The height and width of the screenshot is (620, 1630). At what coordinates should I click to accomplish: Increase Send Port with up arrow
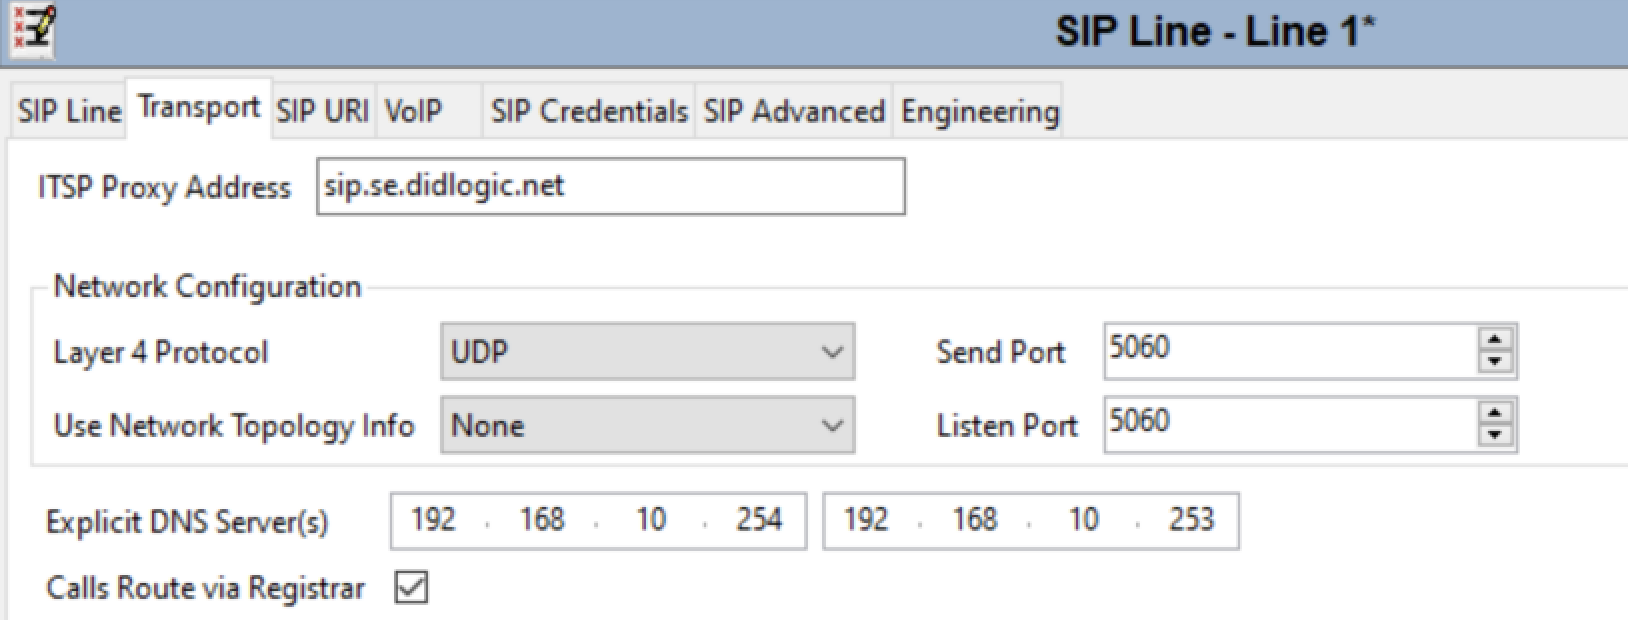1494,341
